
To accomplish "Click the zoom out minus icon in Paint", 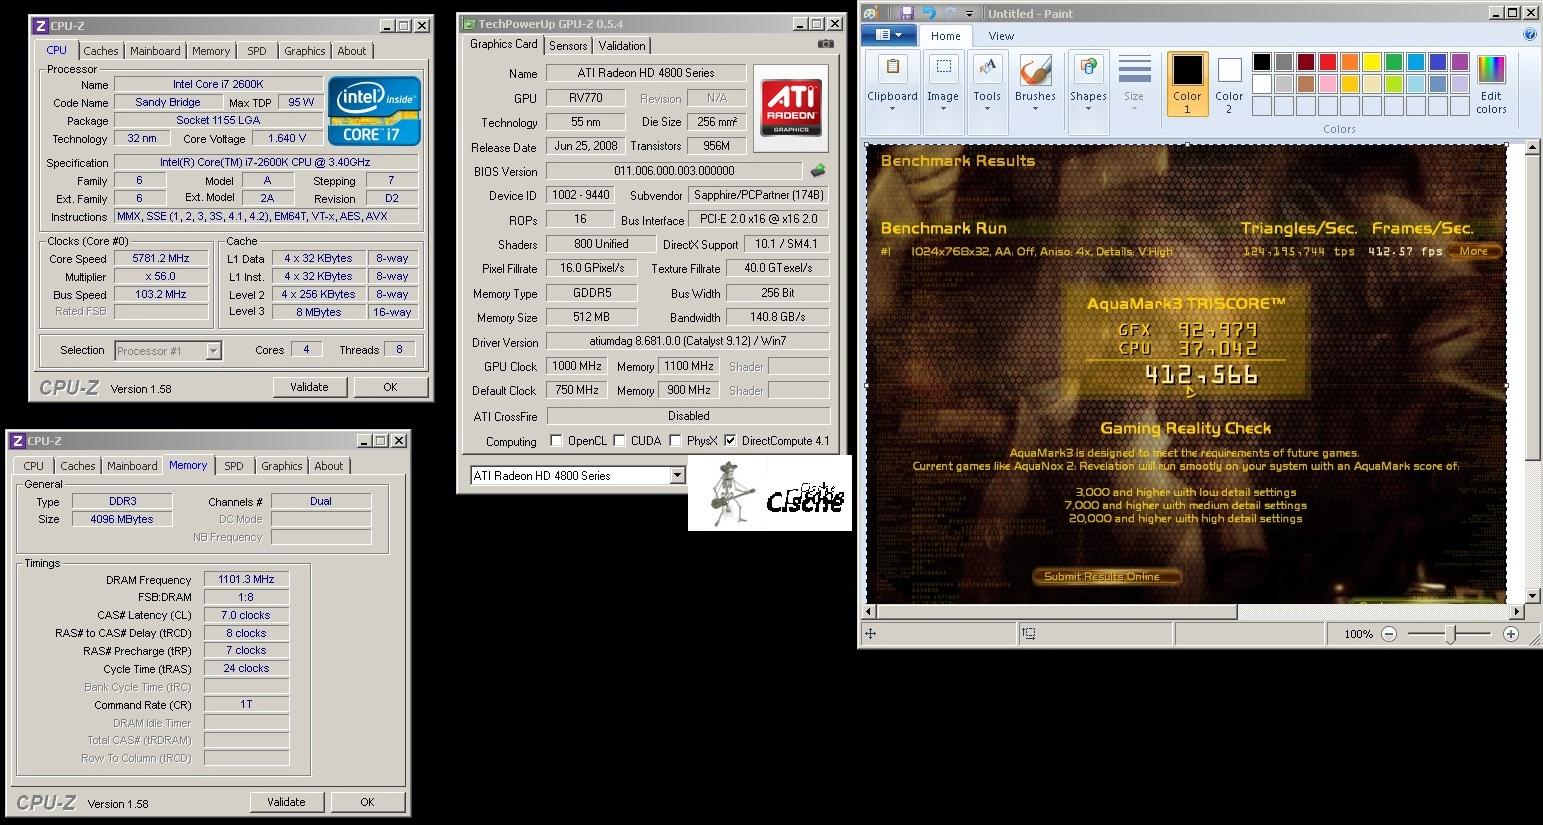I will (x=1389, y=634).
